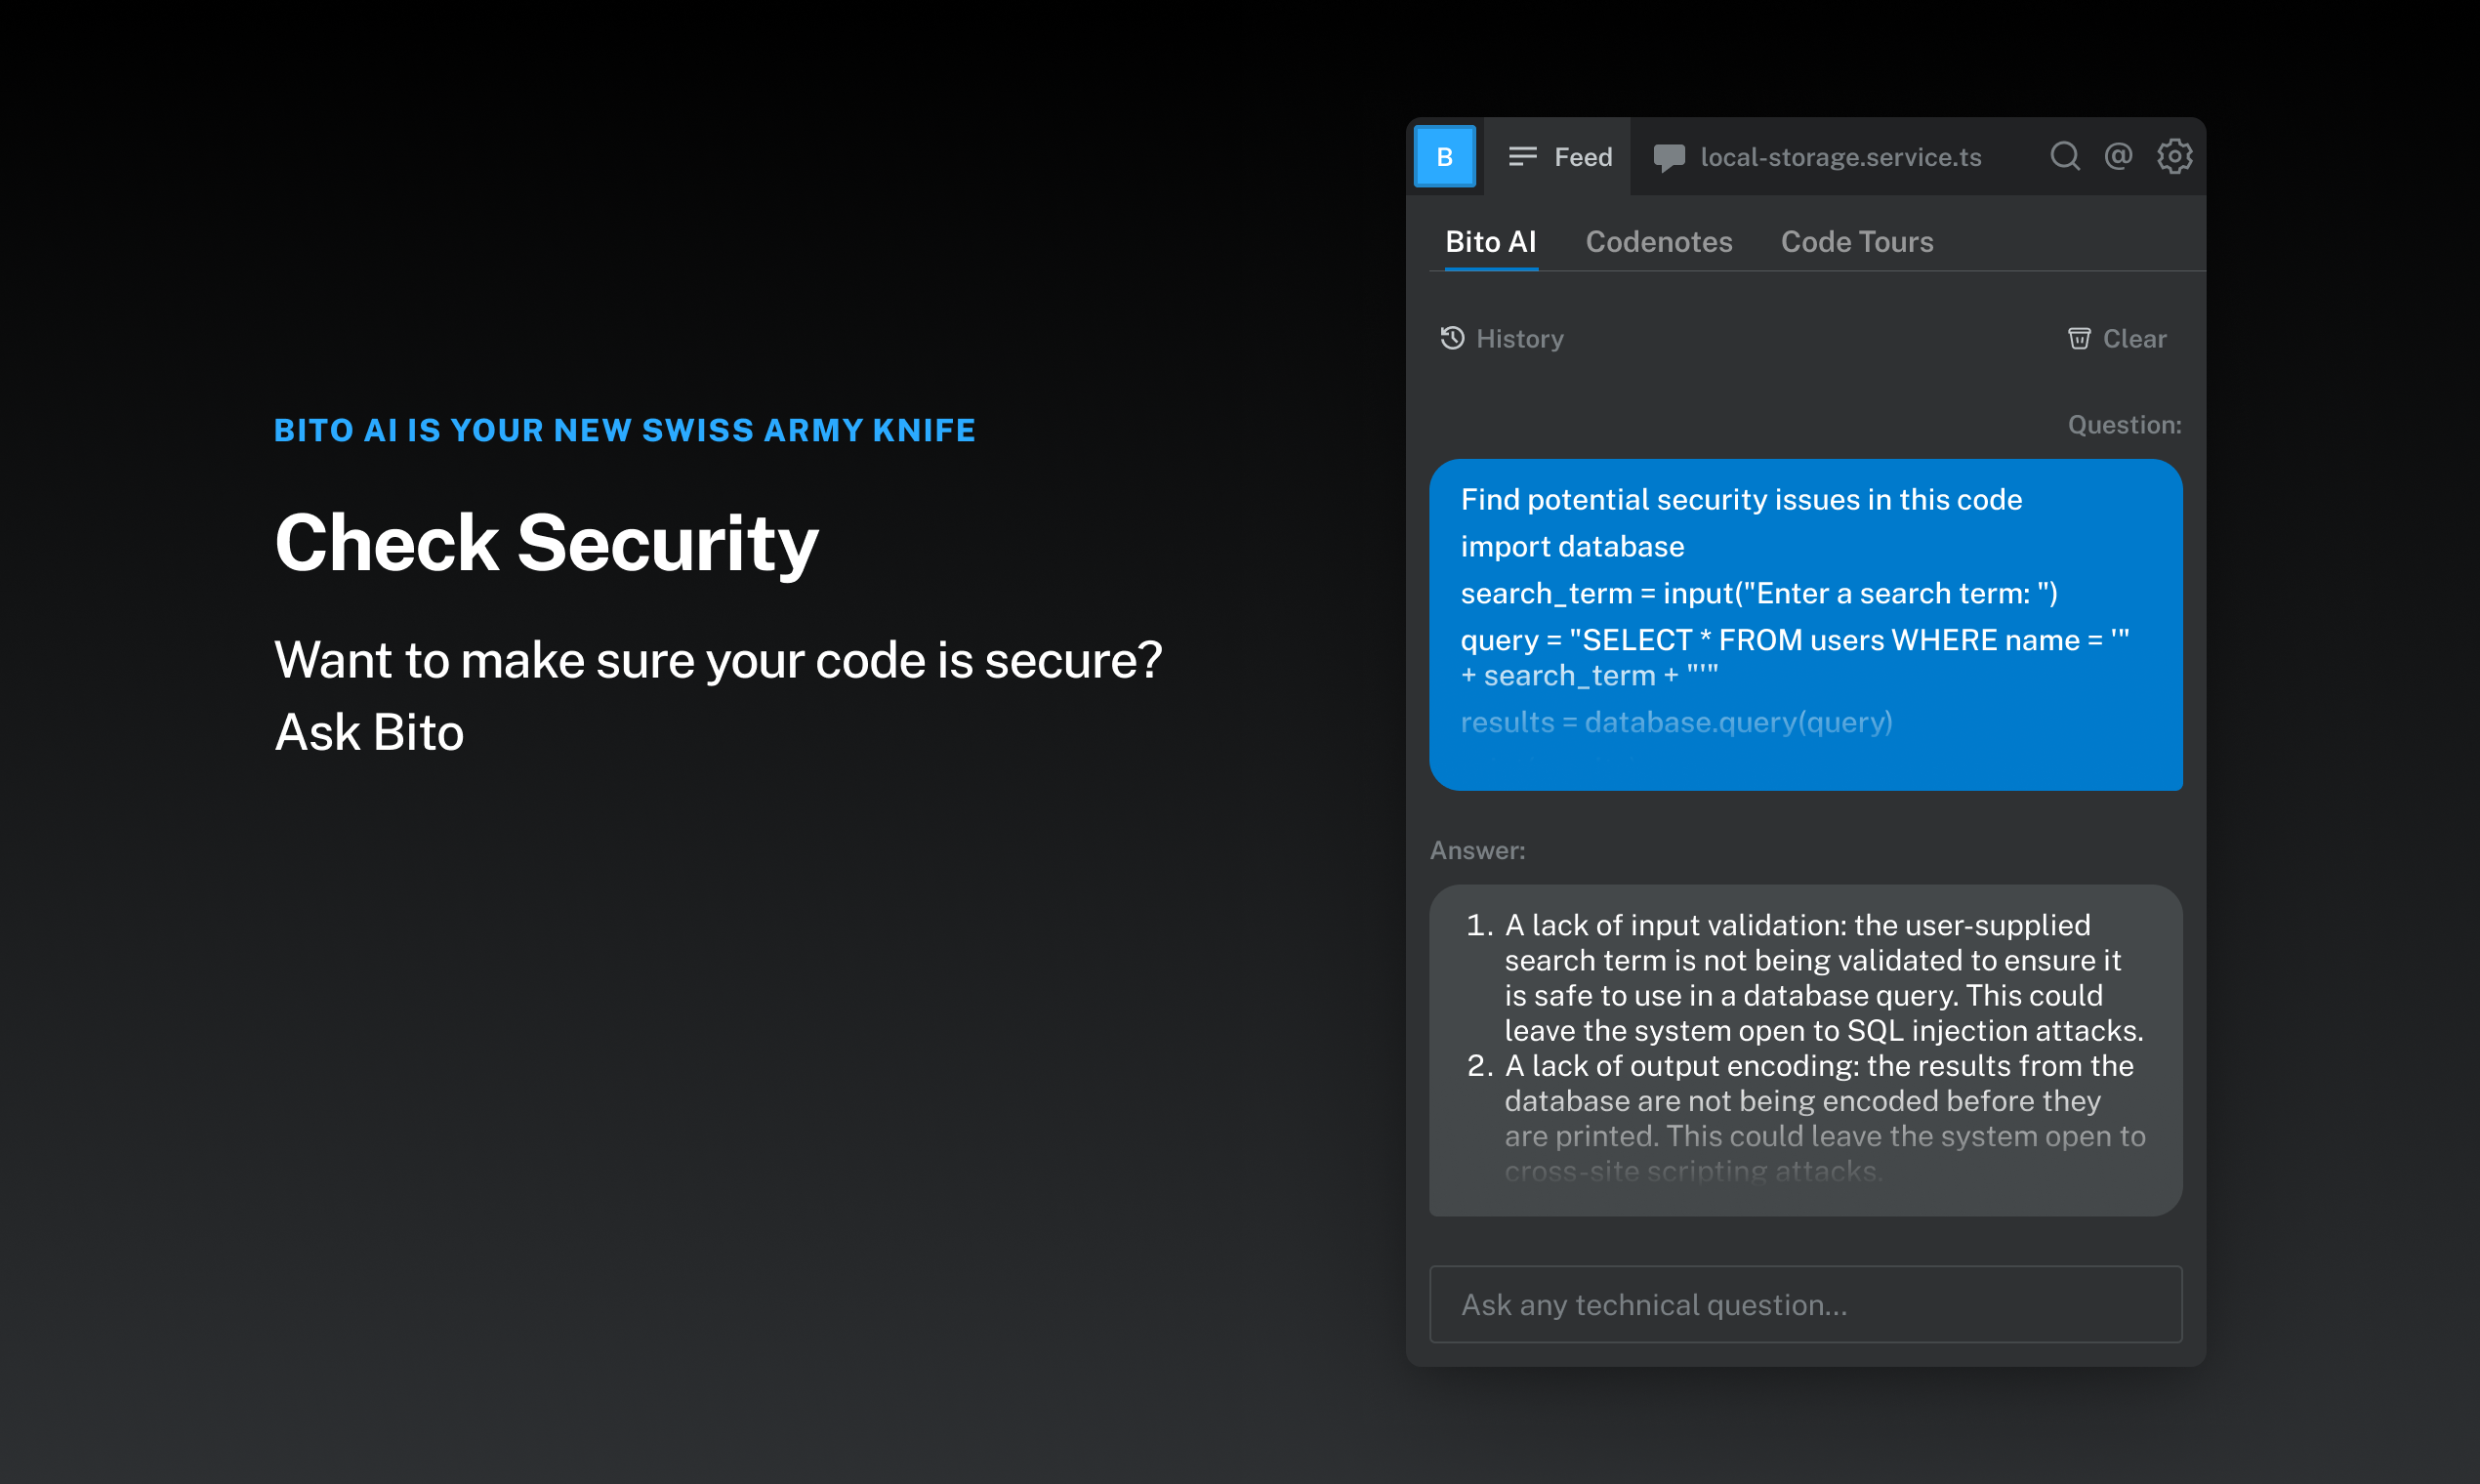The image size is (2480, 1484).
Task: Click the 'results = database.query(query)' line
Action: click(x=1676, y=722)
